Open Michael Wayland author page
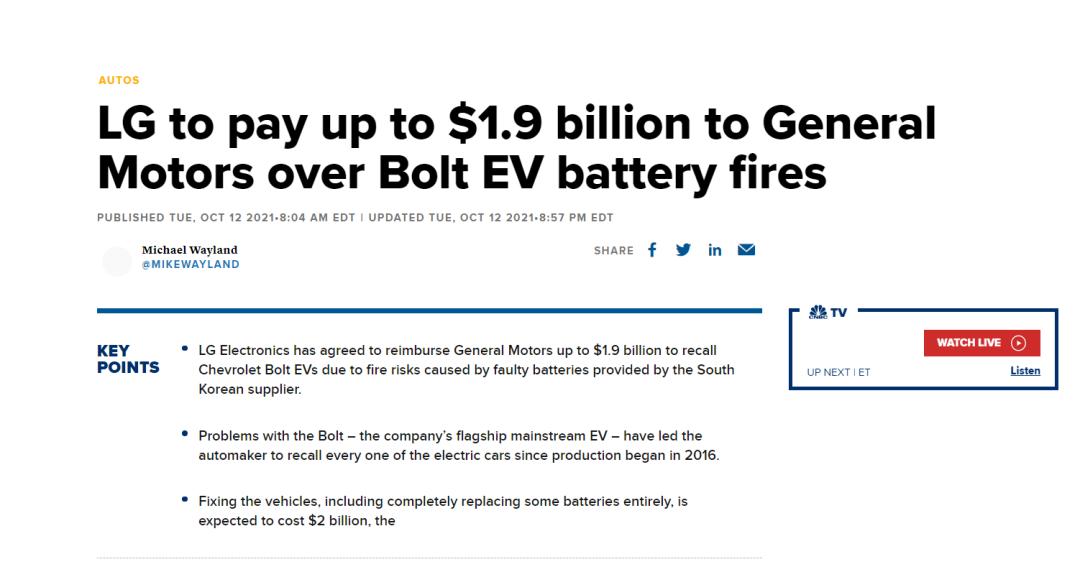Screen dimensions: 1080x572 pyautogui.click(x=189, y=250)
